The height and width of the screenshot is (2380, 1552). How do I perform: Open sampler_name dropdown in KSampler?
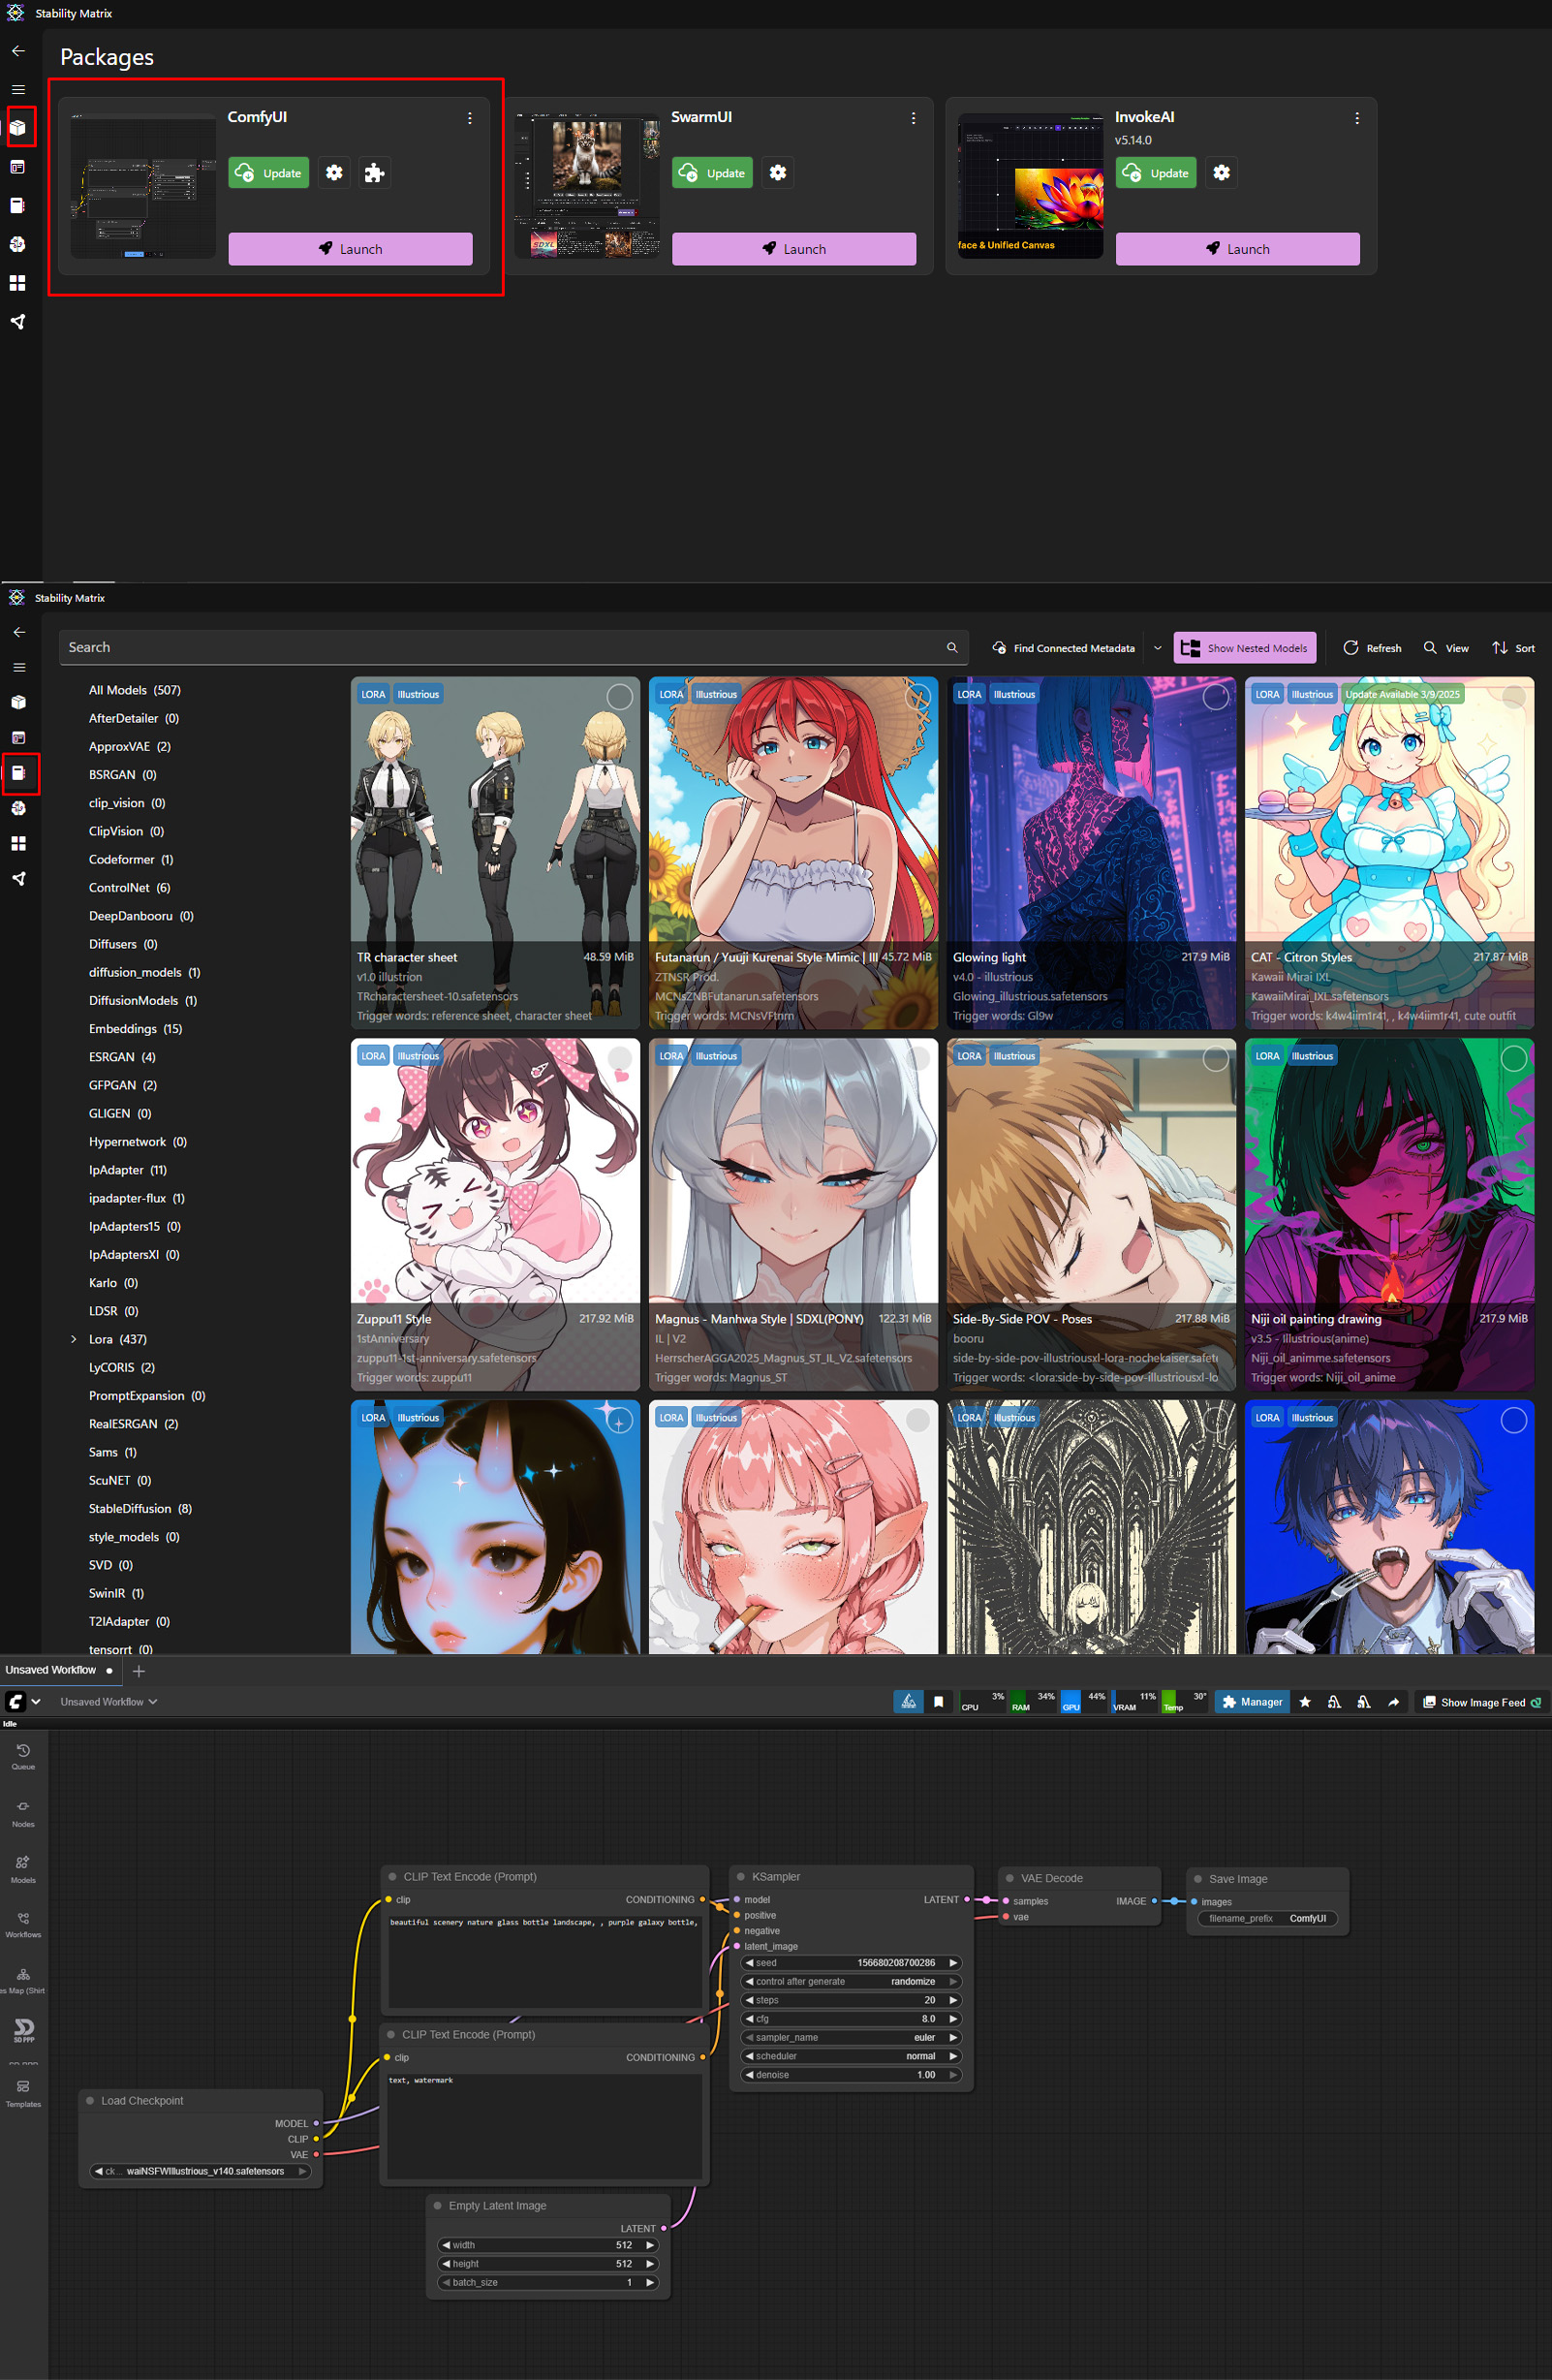850,2037
